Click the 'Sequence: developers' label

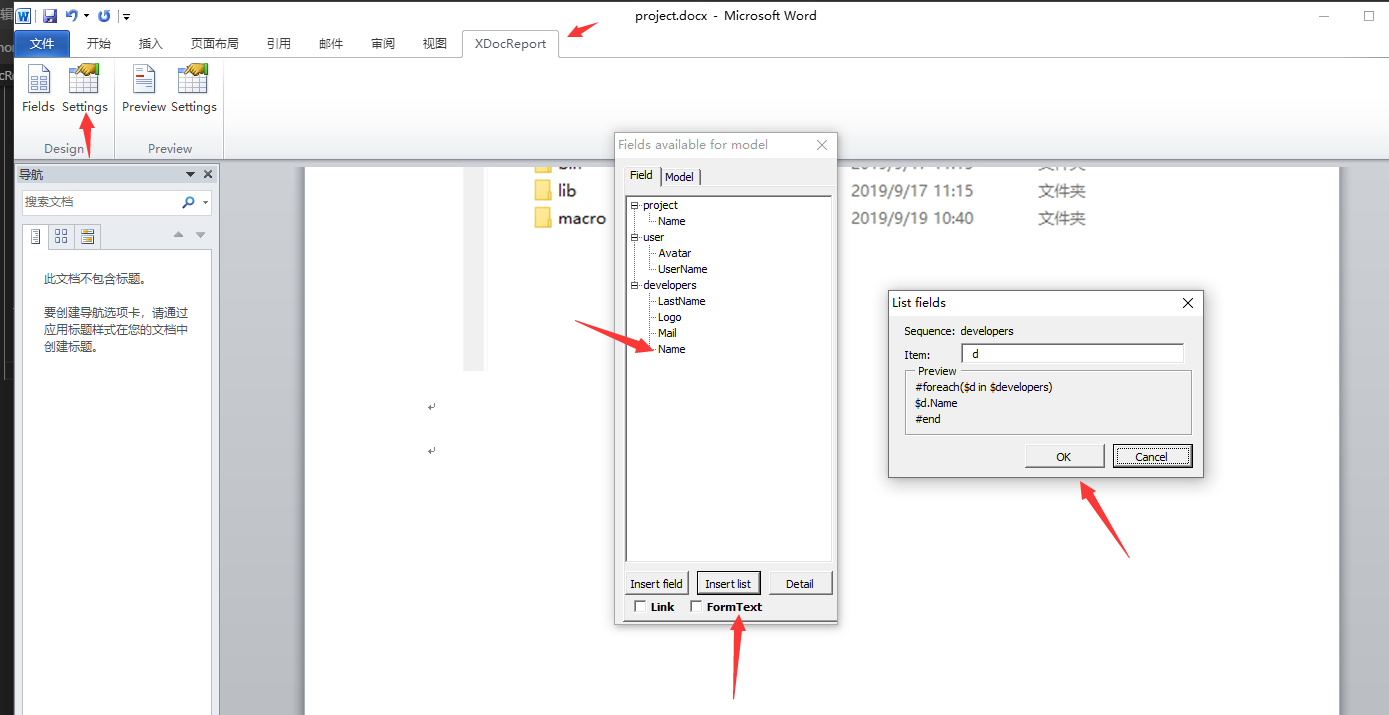coord(959,331)
